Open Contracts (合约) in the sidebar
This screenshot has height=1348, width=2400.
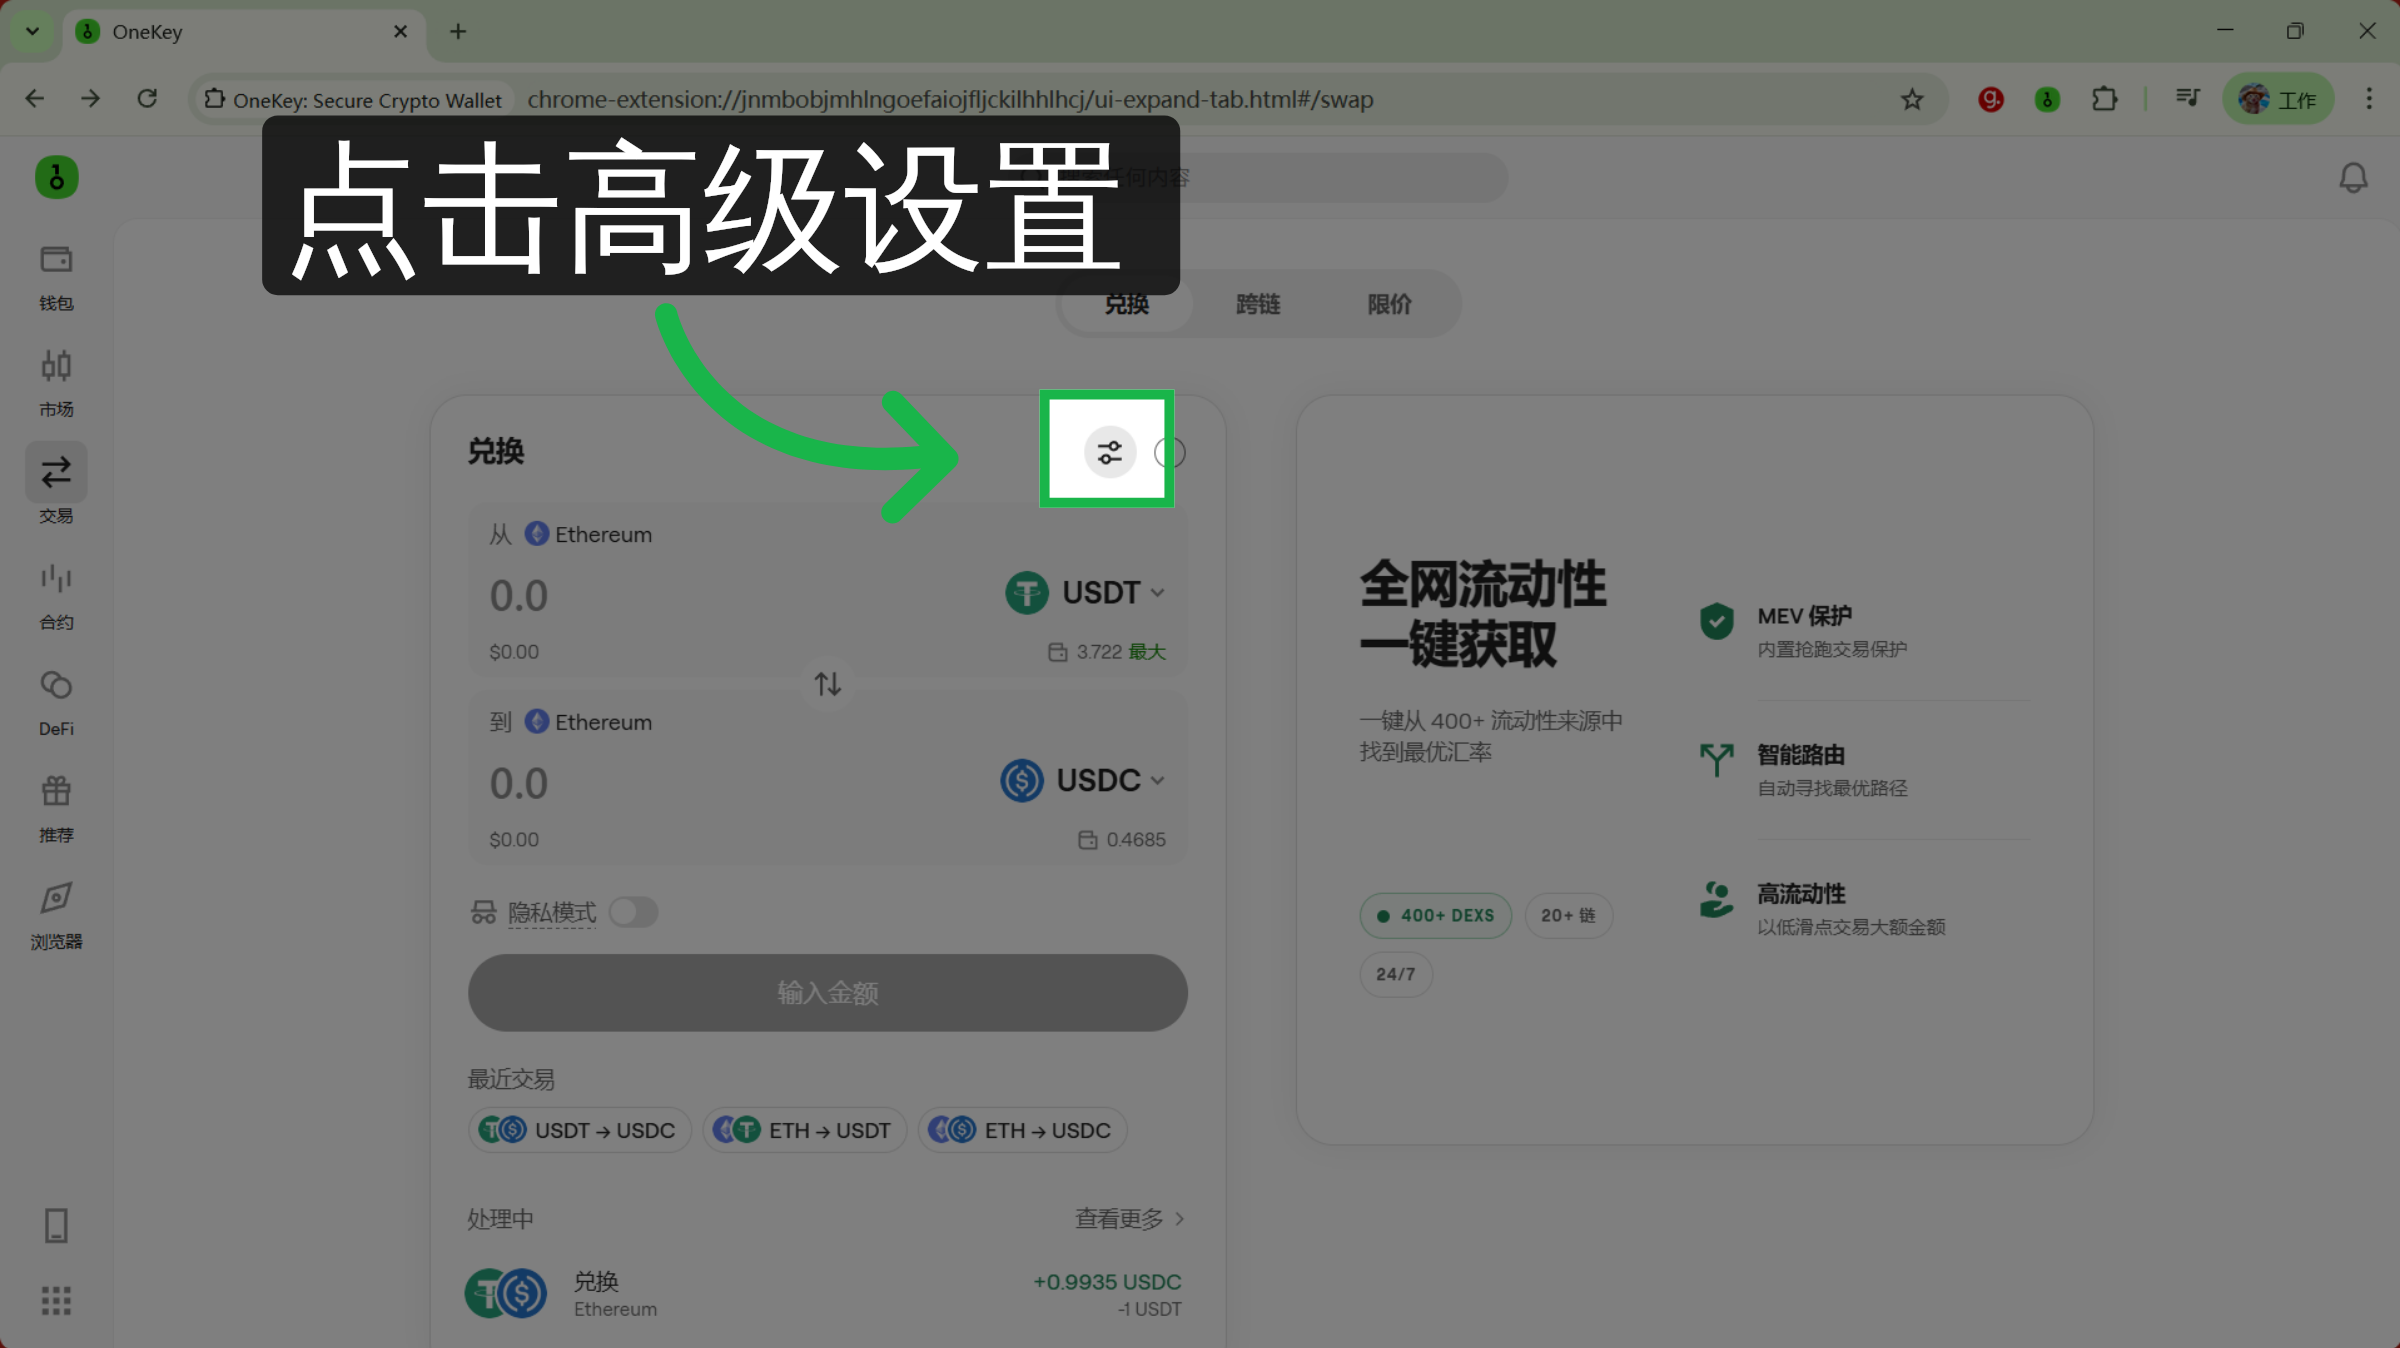tap(56, 597)
